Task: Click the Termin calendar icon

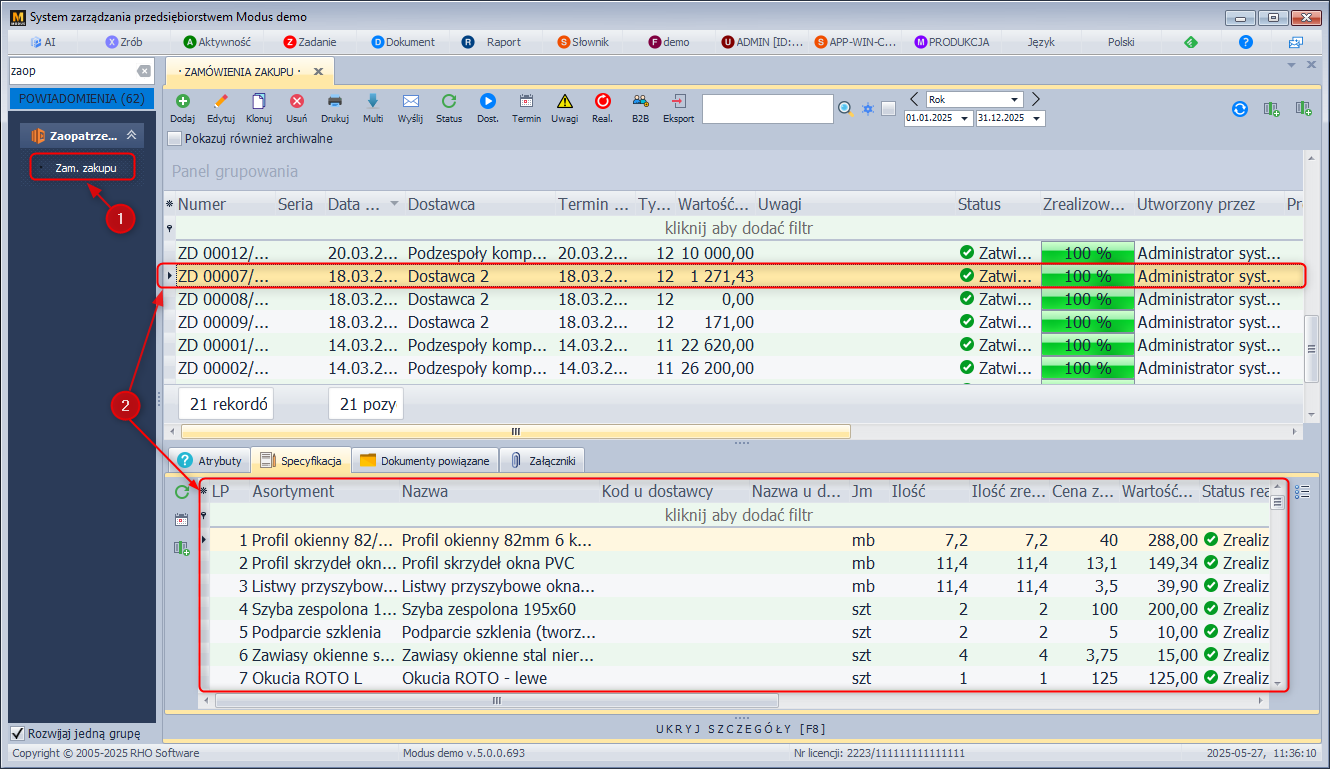Action: [x=526, y=101]
